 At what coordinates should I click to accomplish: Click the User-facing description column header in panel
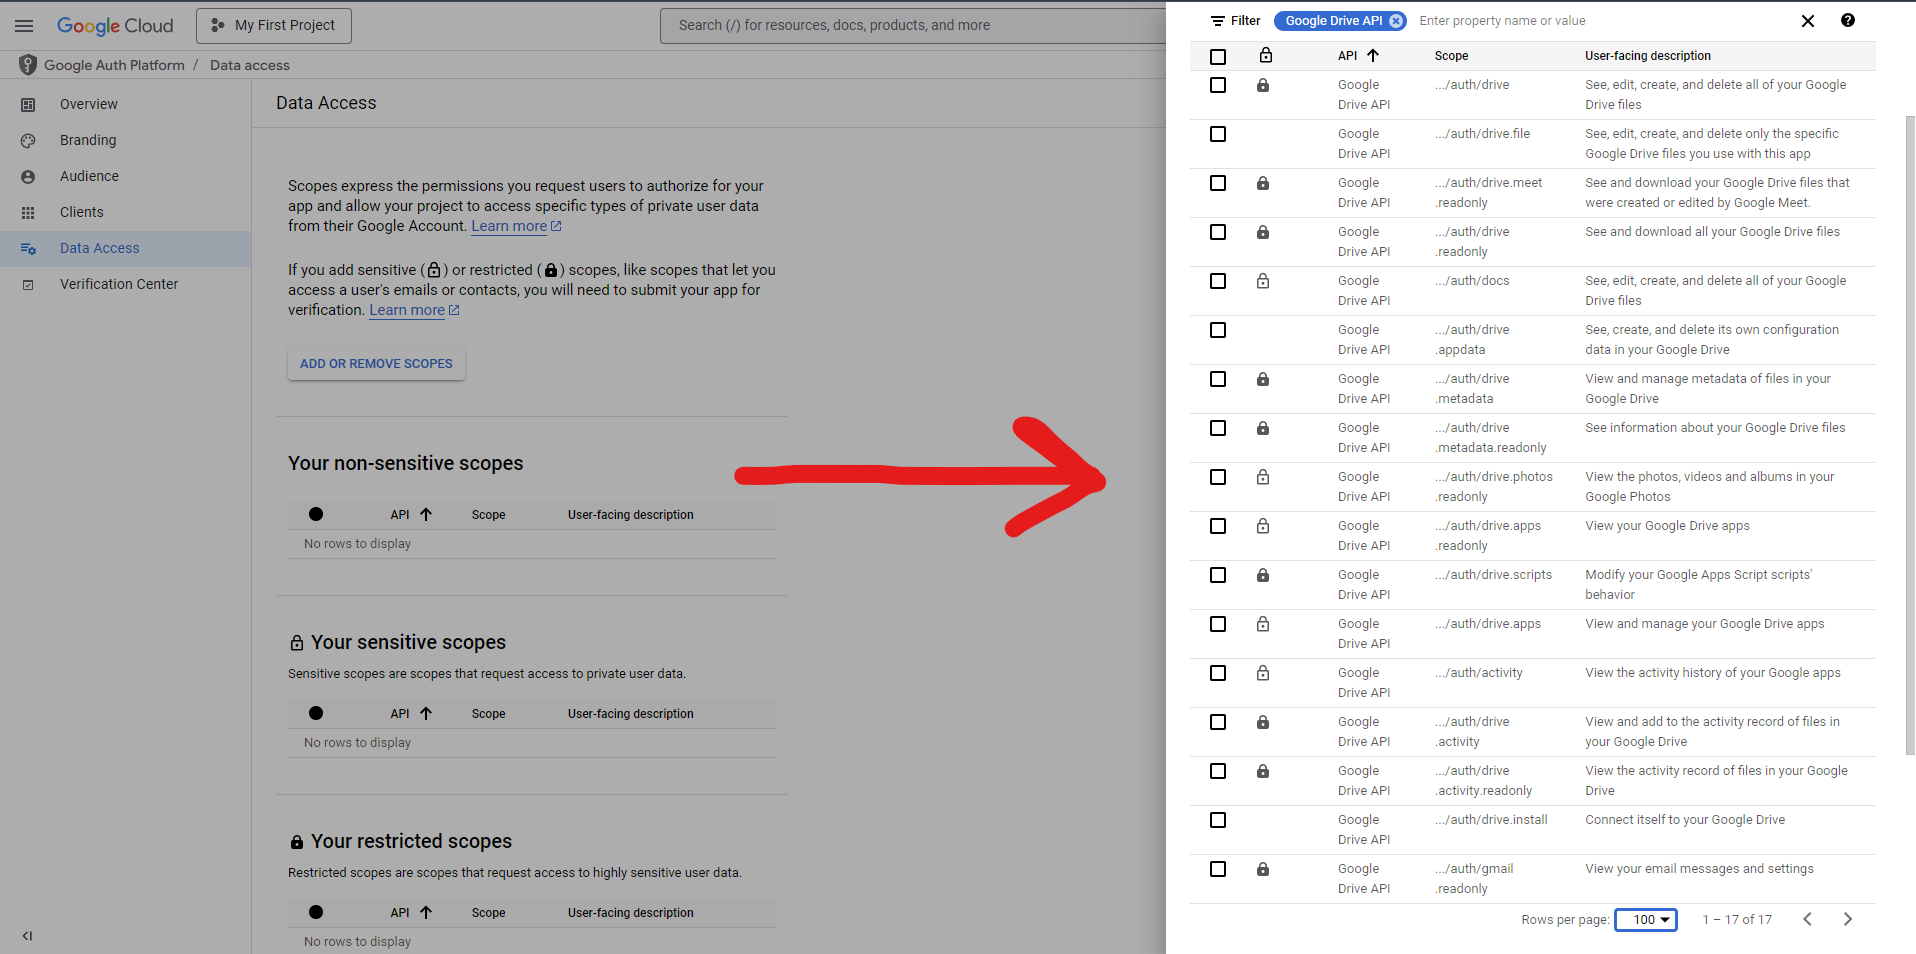point(1648,56)
